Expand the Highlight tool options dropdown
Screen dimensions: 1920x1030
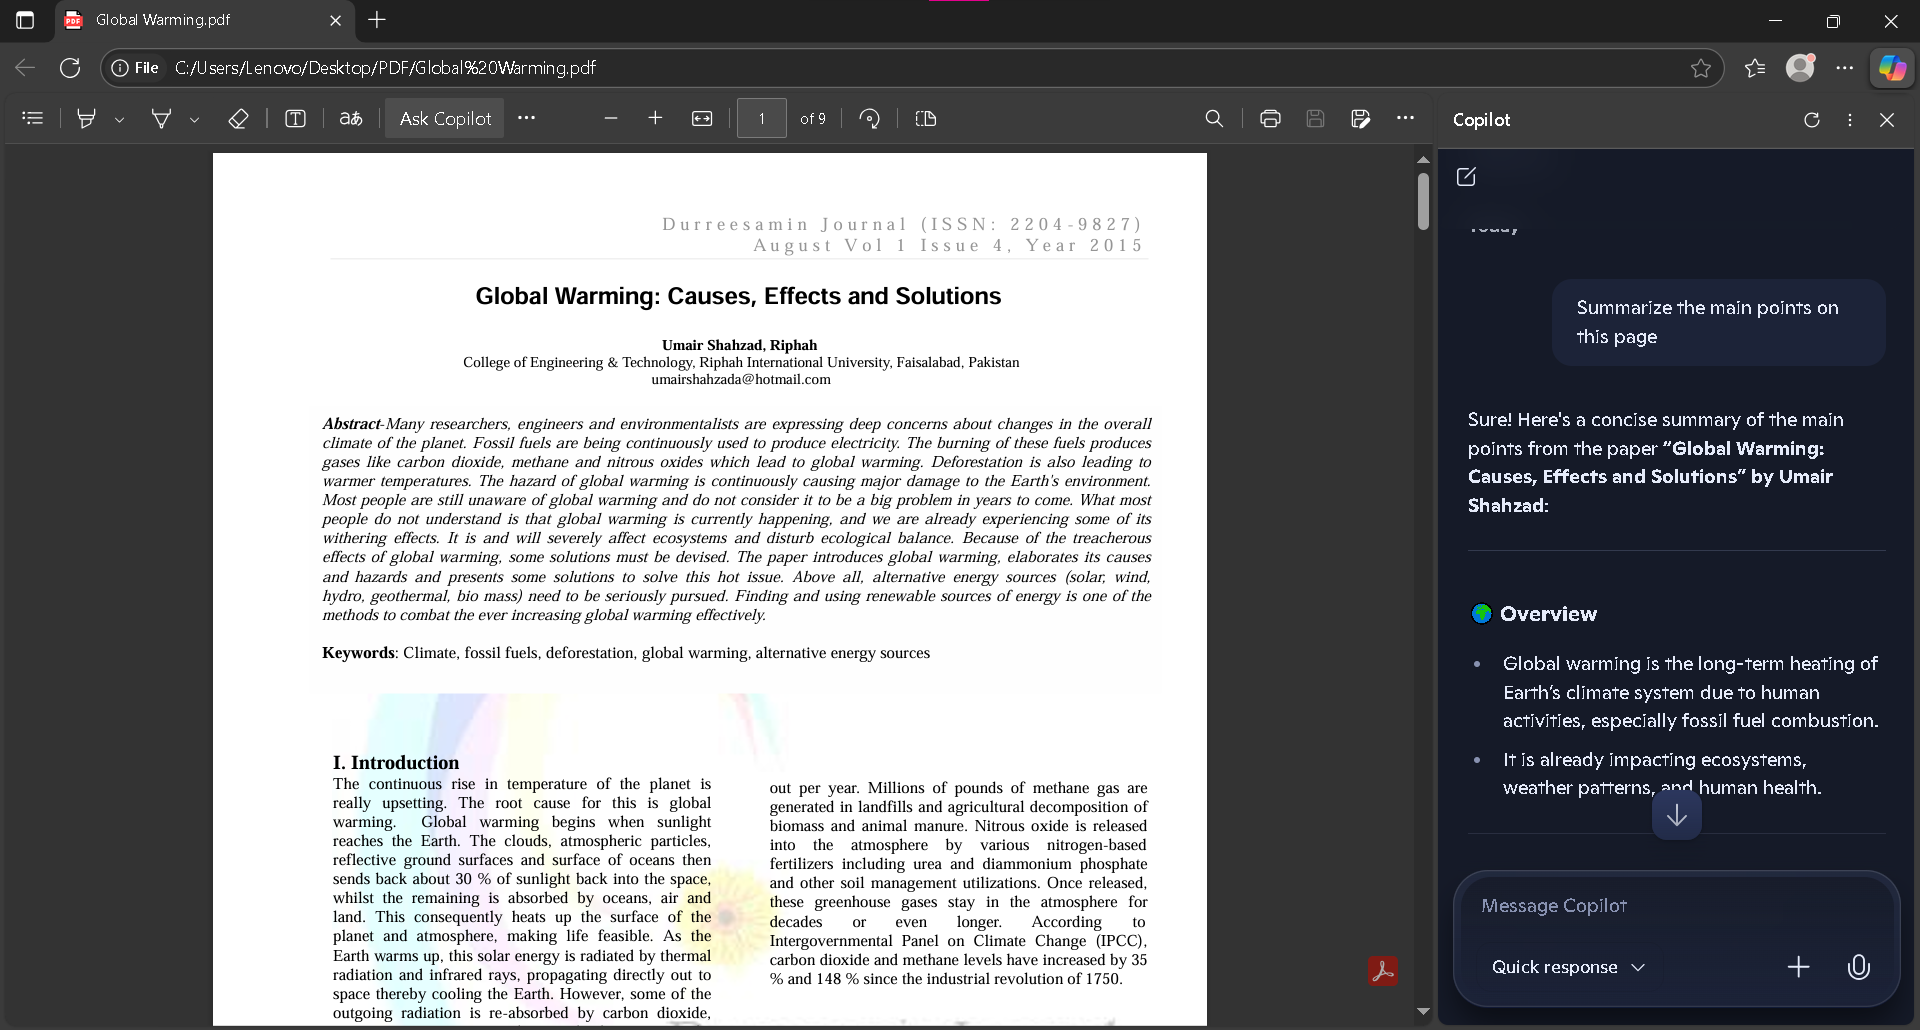120,119
